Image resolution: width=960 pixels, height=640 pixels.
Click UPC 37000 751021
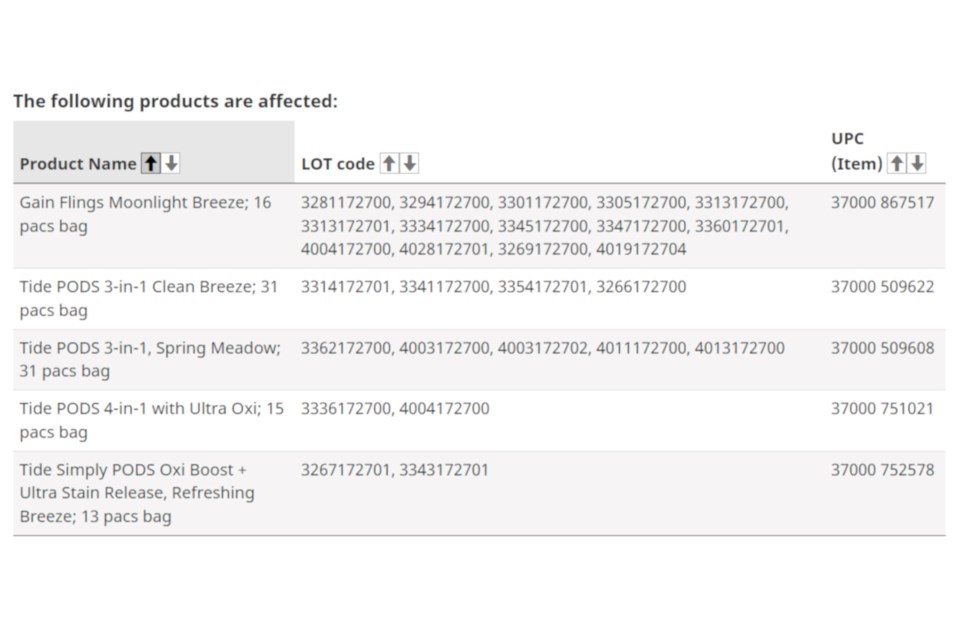point(882,408)
